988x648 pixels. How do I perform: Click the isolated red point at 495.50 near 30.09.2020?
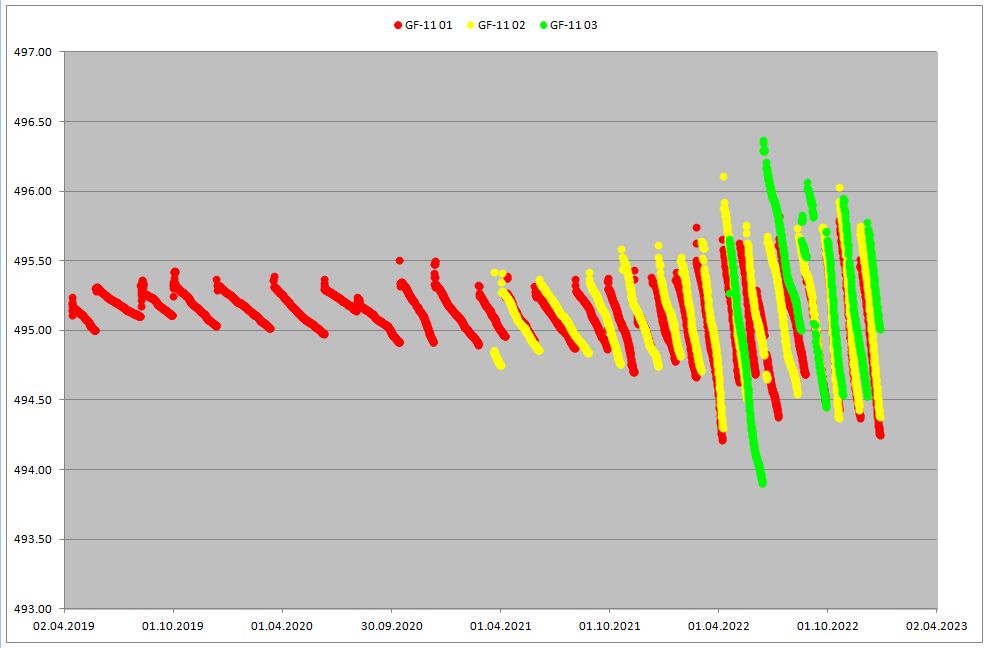coord(399,260)
